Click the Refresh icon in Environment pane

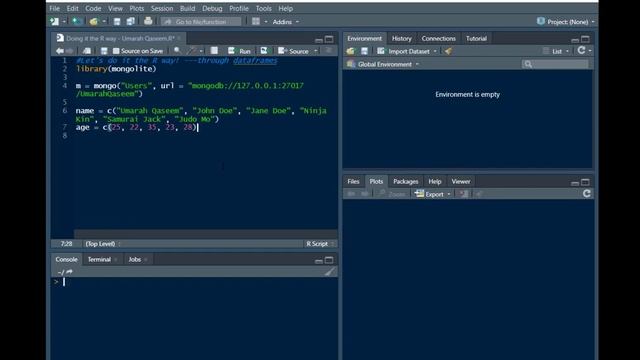[x=582, y=50]
